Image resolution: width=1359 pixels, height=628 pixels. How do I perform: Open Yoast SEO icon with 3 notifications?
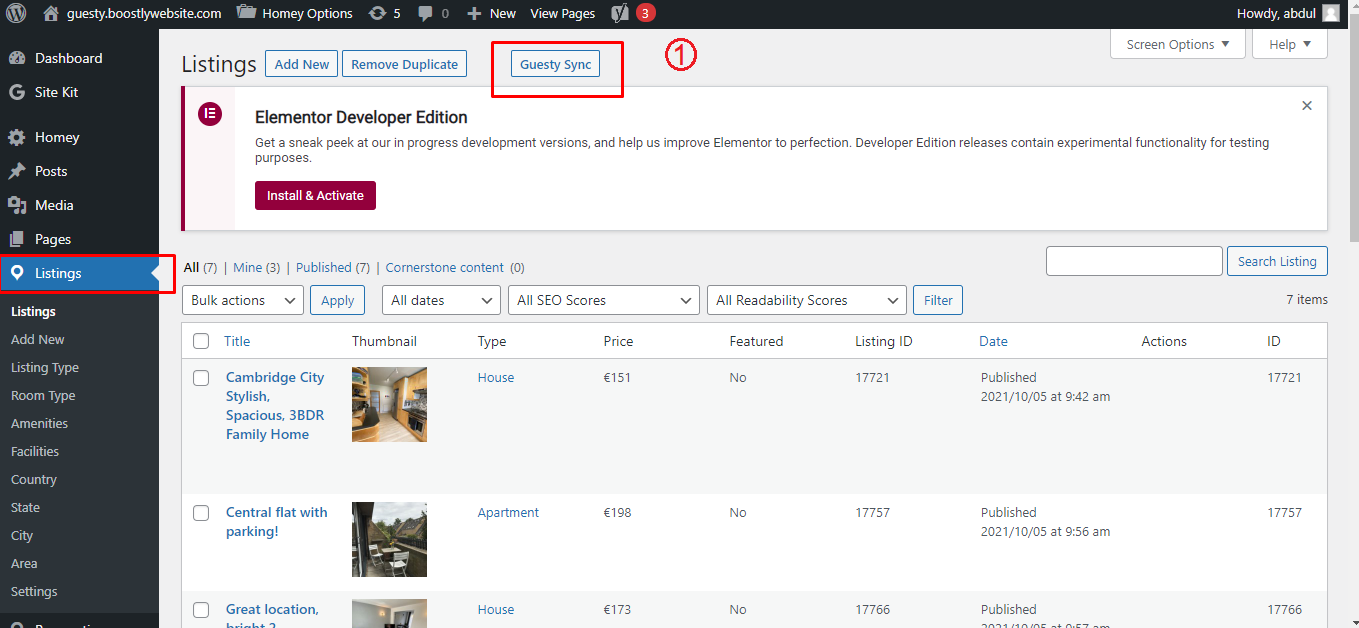pyautogui.click(x=633, y=13)
